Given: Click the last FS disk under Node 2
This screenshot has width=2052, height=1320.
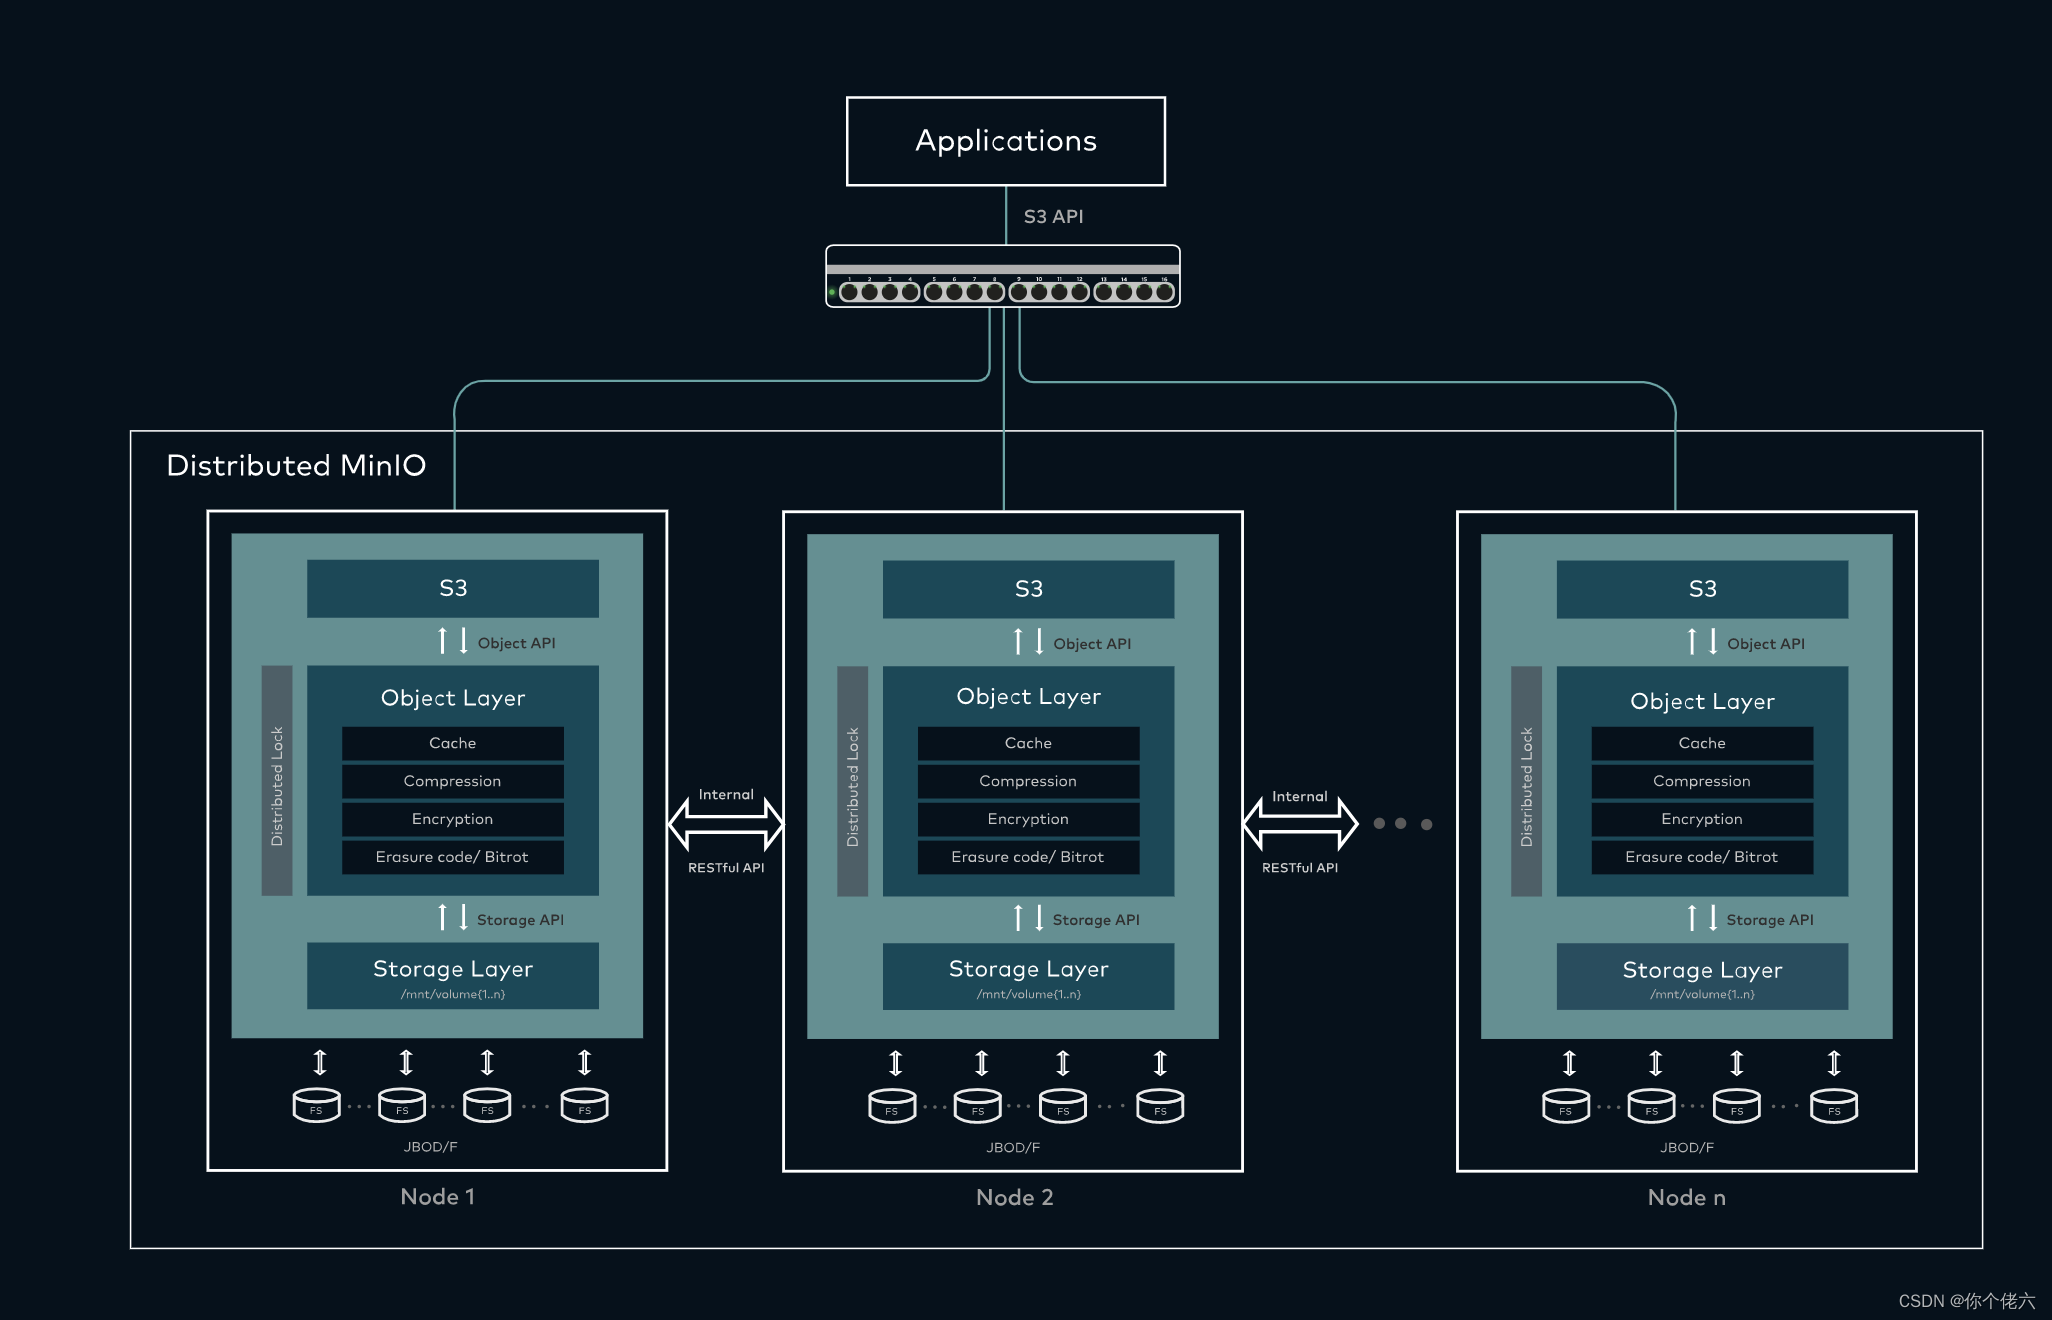Looking at the screenshot, I should [1160, 1106].
